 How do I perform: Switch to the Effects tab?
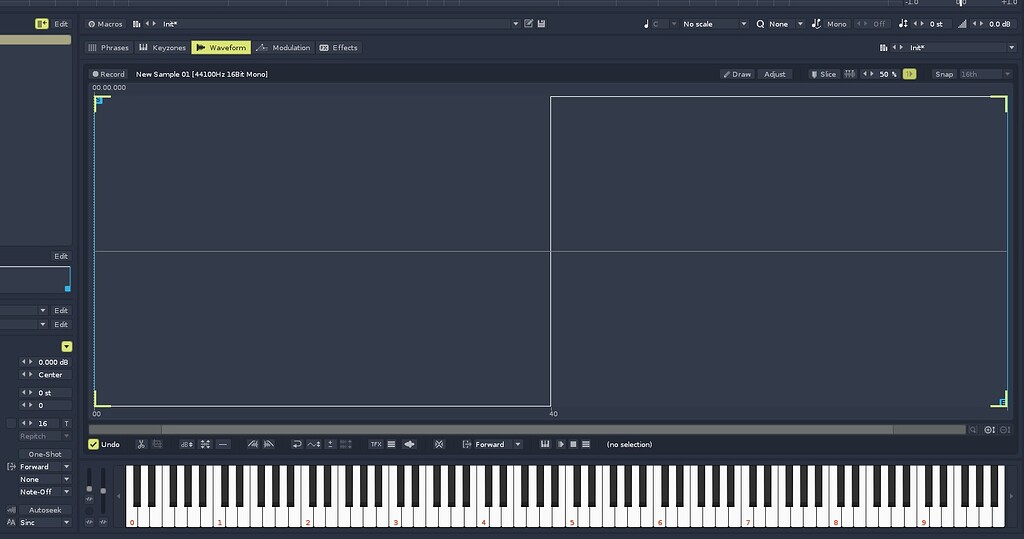338,48
